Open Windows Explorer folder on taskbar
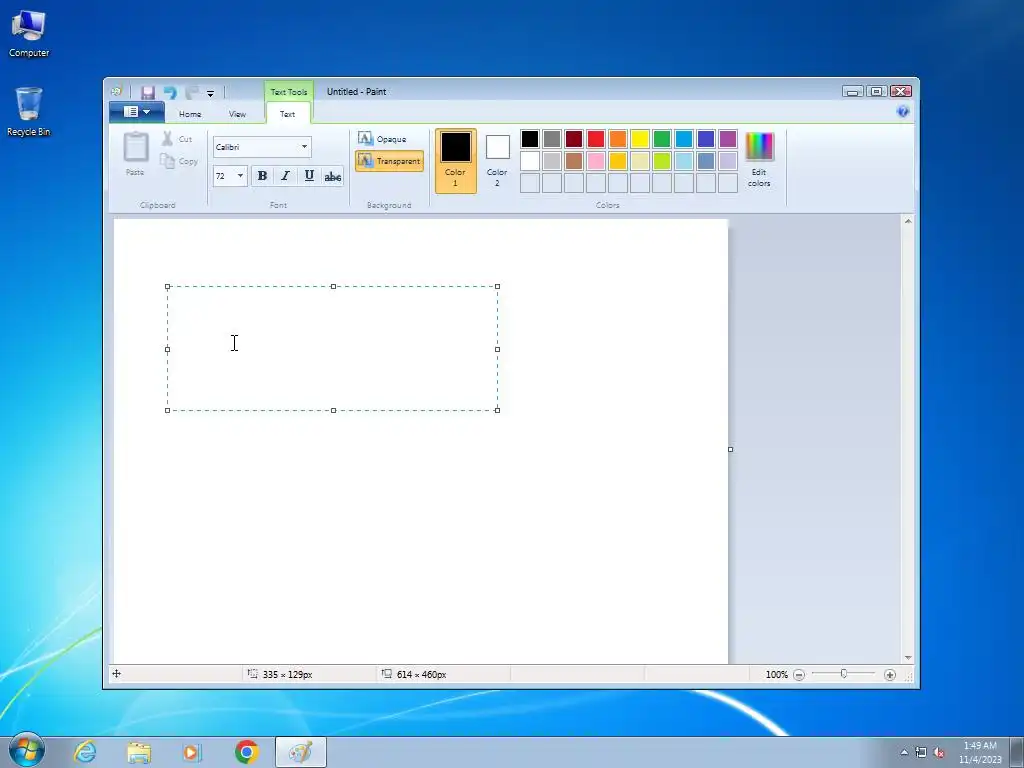Viewport: 1024px width, 768px height. [x=138, y=752]
